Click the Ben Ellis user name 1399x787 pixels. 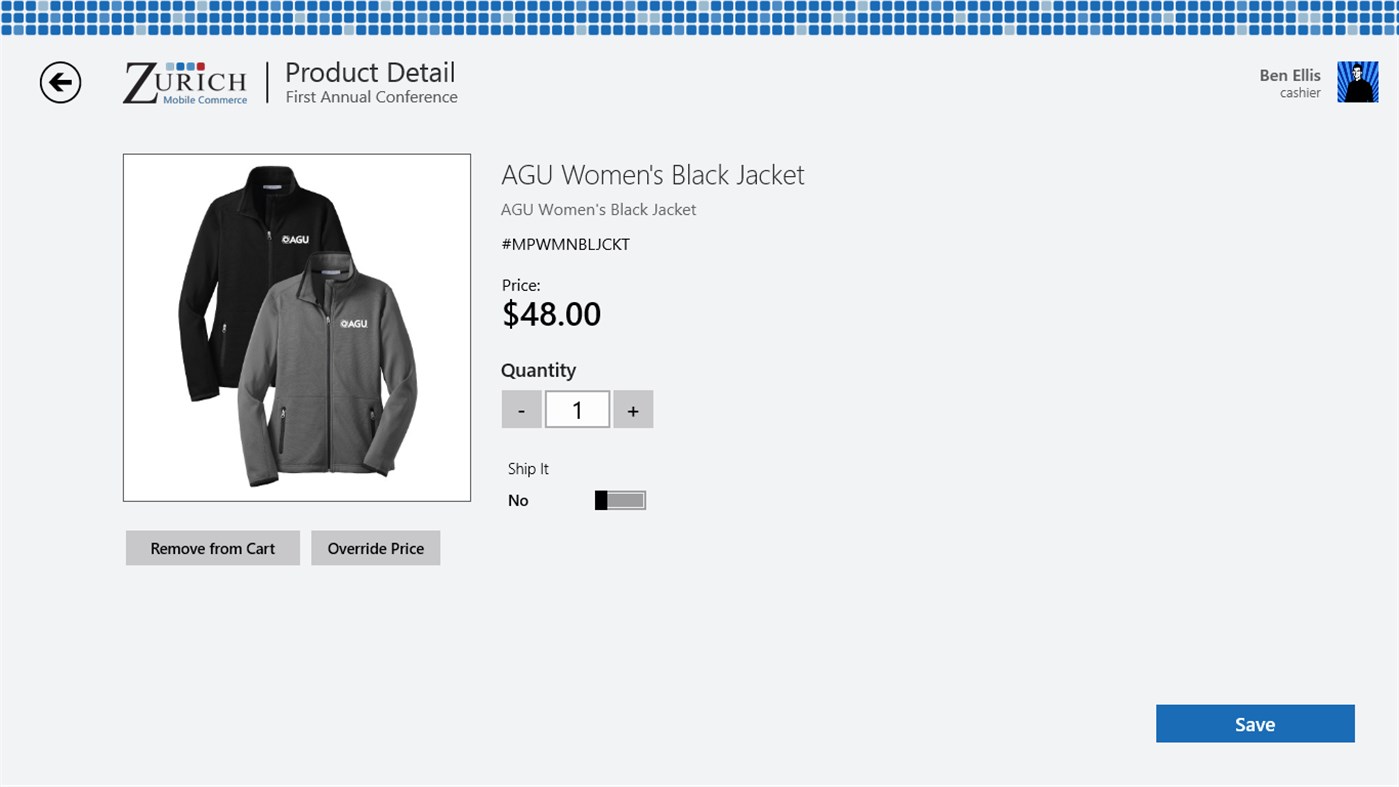click(x=1289, y=75)
